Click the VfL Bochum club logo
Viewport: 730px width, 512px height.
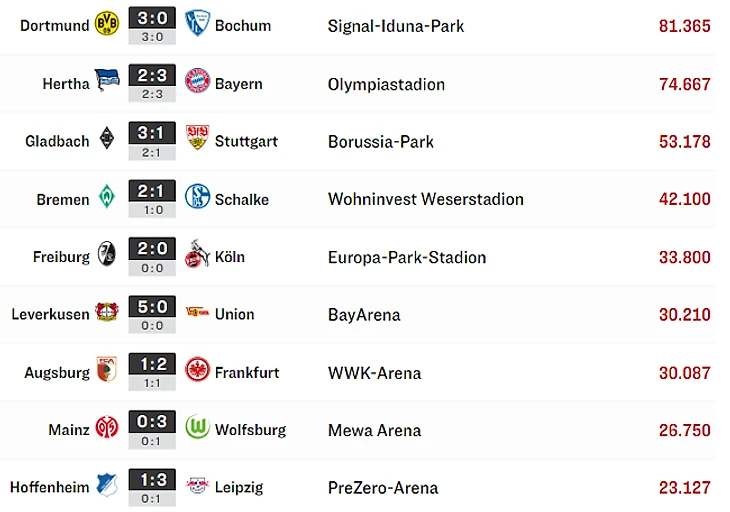click(x=197, y=25)
